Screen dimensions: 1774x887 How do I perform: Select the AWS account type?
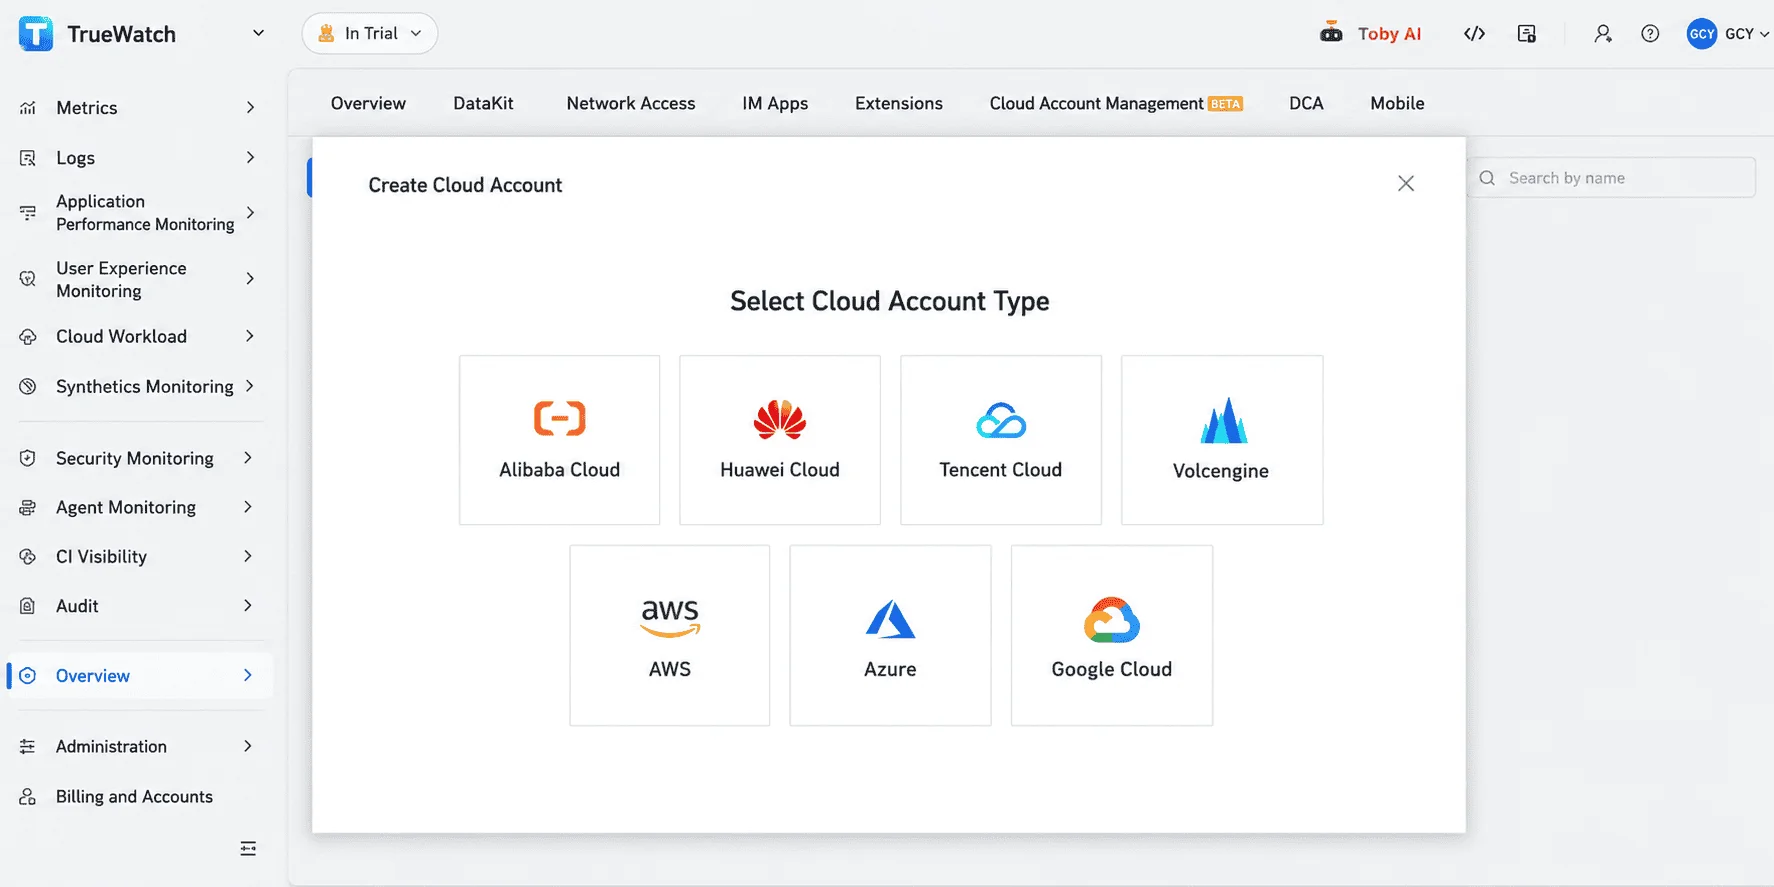click(x=670, y=635)
